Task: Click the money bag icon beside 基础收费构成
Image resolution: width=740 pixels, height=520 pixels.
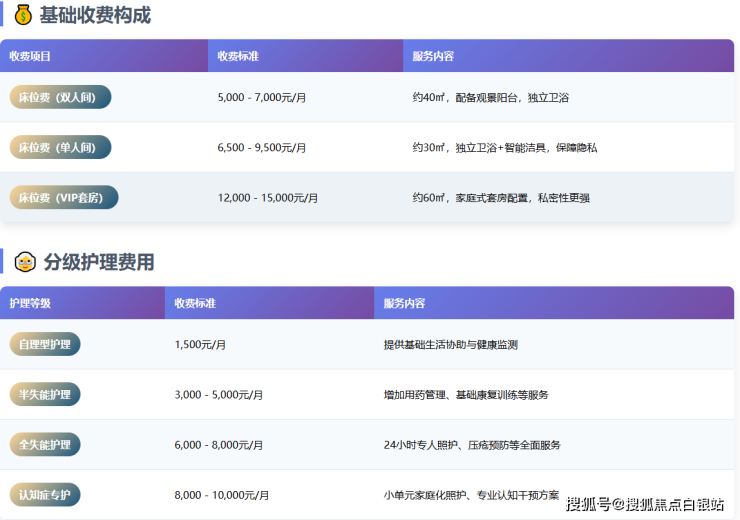Action: click(23, 15)
